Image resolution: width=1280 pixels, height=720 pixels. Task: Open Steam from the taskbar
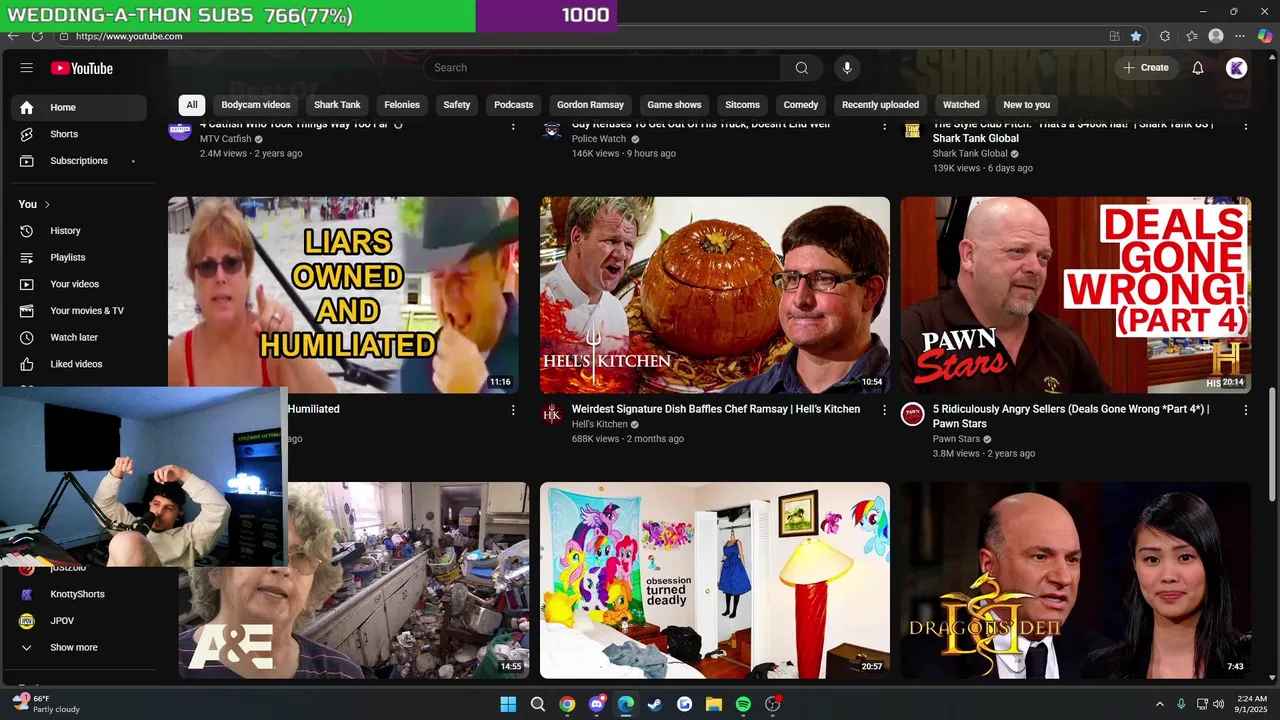point(655,704)
